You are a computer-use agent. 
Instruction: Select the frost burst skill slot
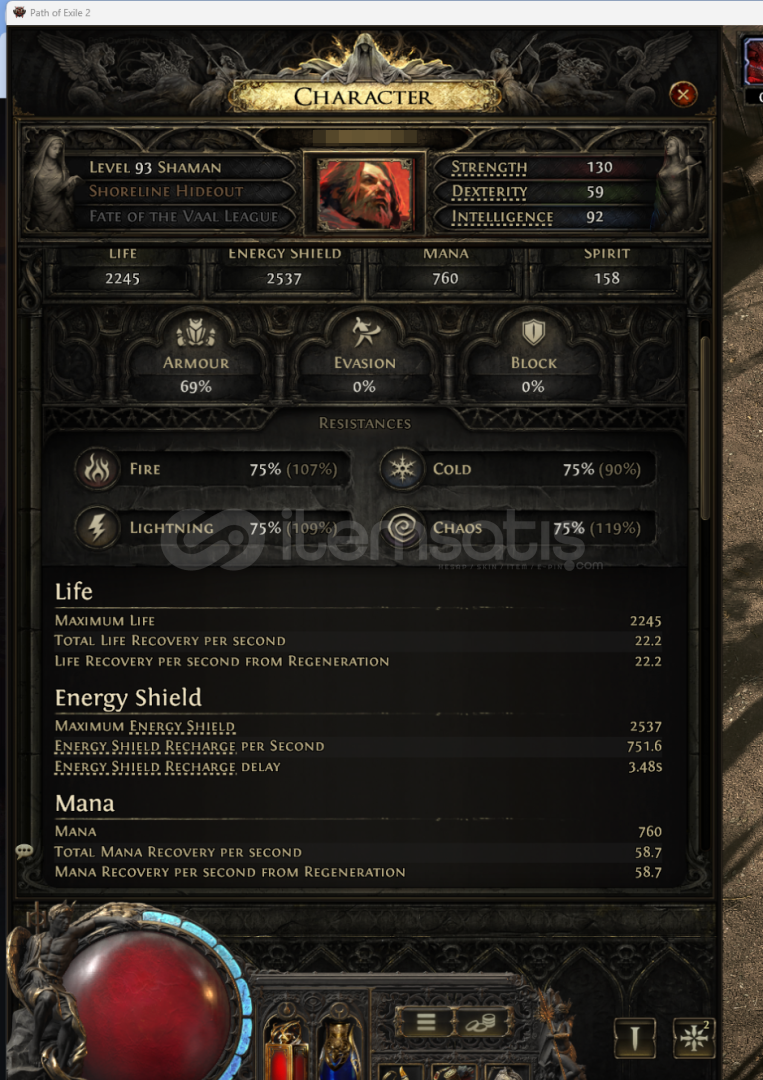[693, 1038]
